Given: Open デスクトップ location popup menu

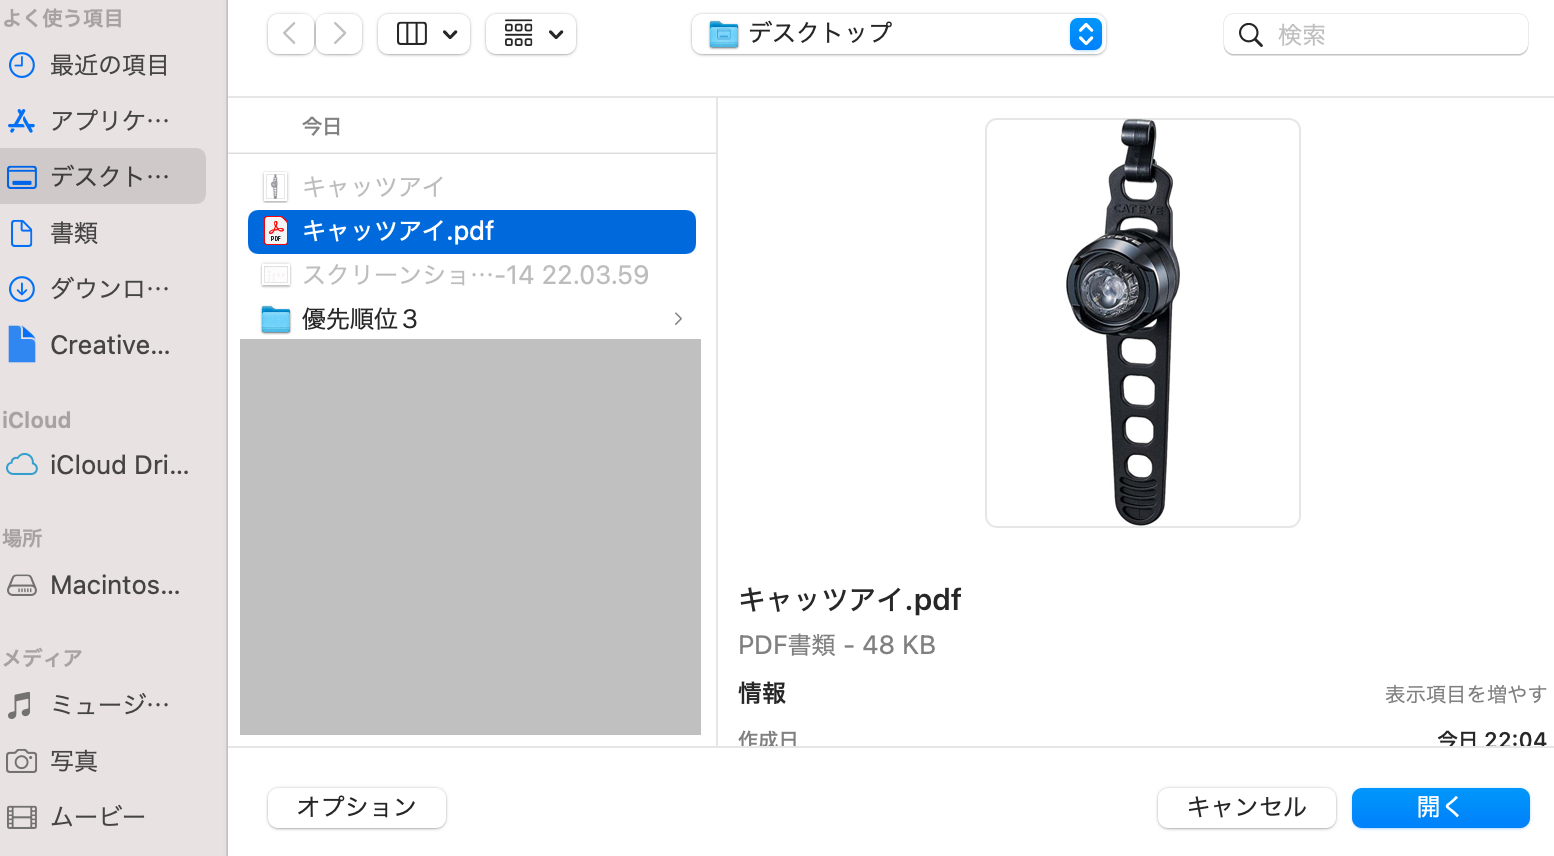Looking at the screenshot, I should pyautogui.click(x=898, y=34).
